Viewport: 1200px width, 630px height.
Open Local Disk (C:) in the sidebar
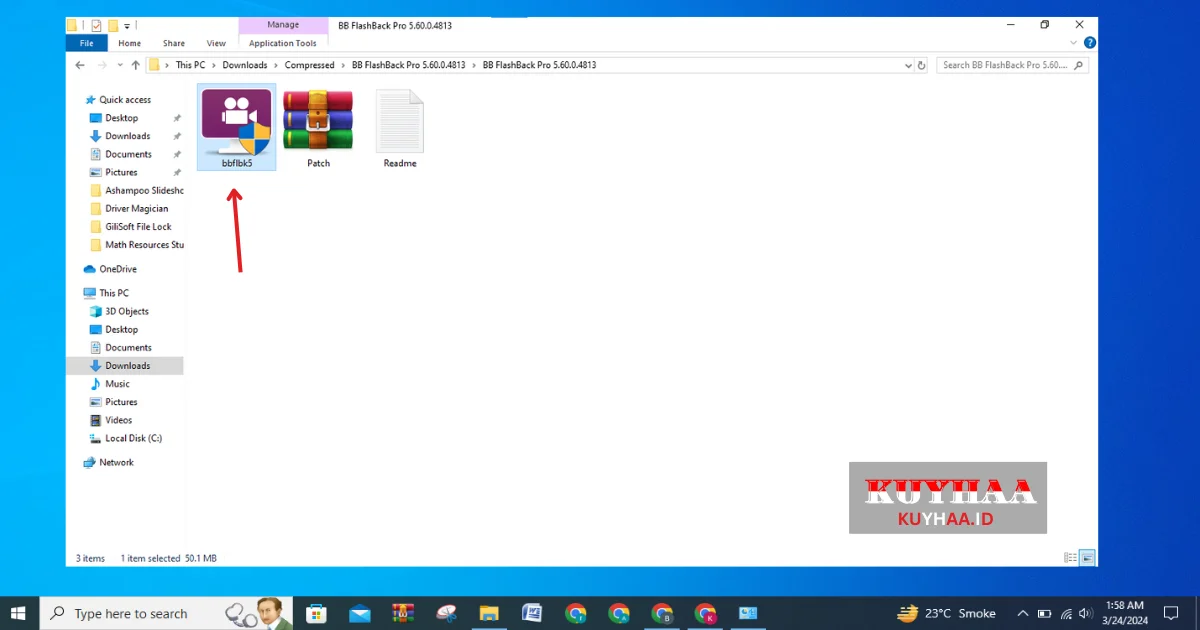(x=133, y=438)
